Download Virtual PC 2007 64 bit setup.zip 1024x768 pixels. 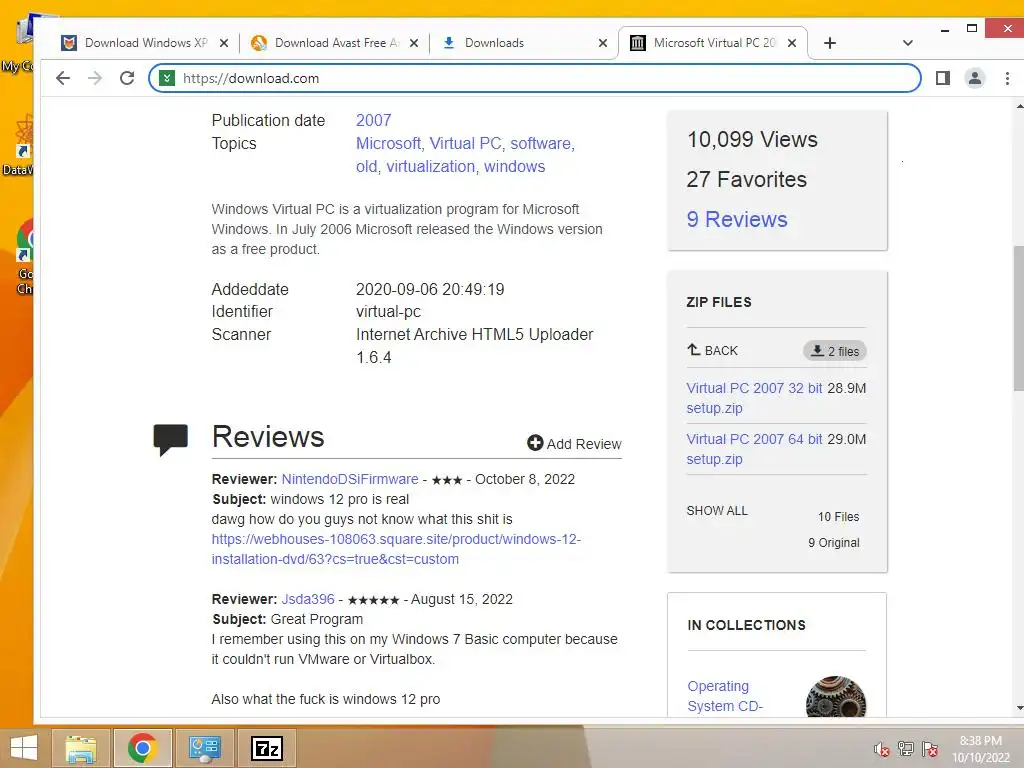point(754,449)
